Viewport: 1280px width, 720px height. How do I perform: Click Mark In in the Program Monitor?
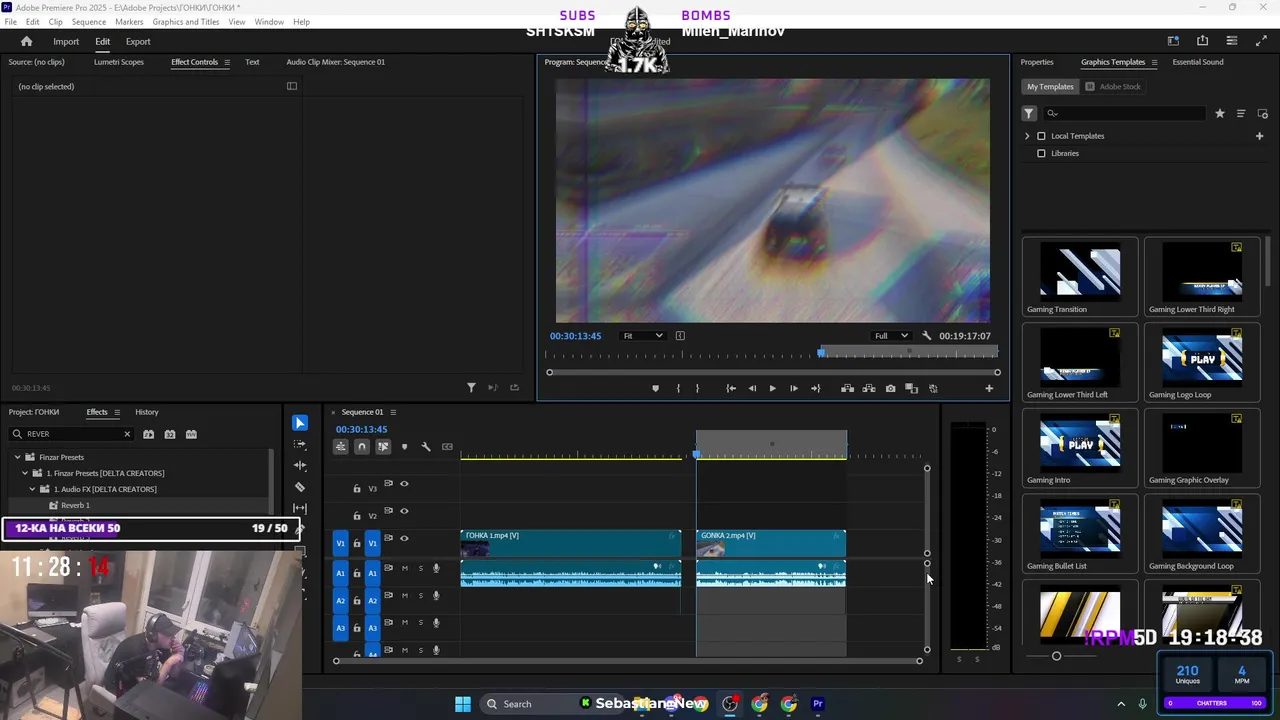tap(678, 388)
